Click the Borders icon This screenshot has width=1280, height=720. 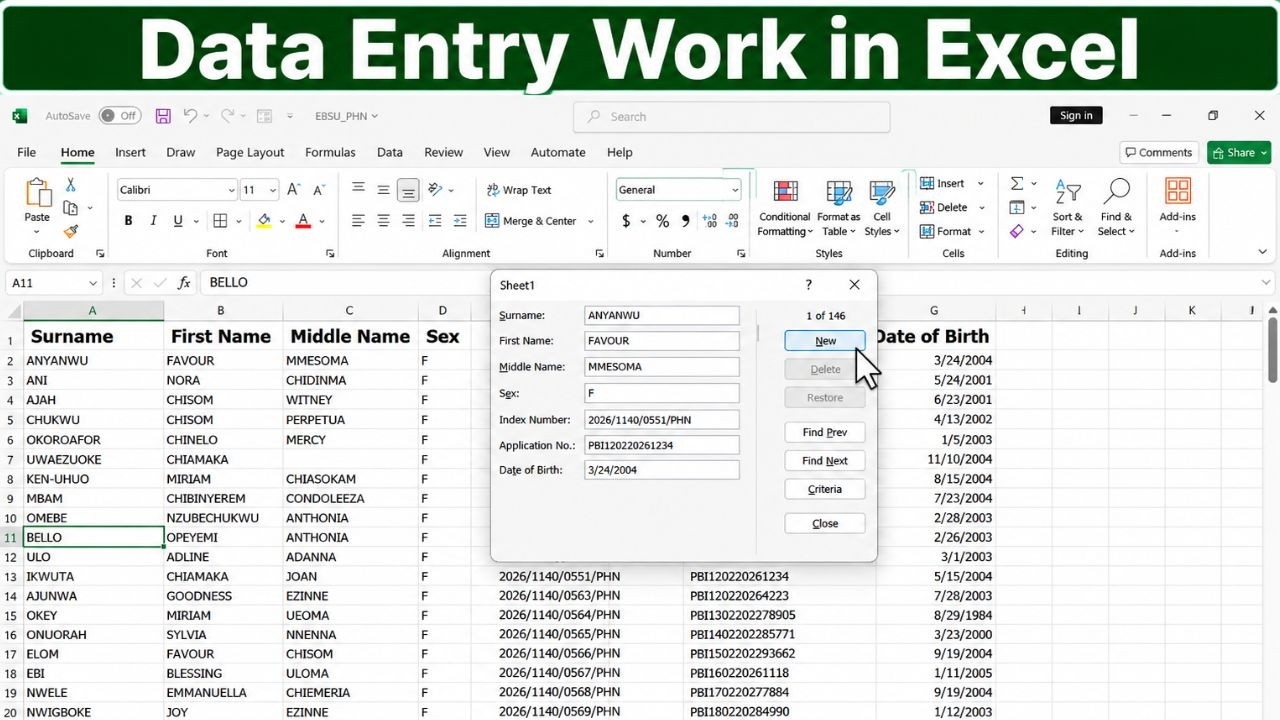(x=220, y=221)
